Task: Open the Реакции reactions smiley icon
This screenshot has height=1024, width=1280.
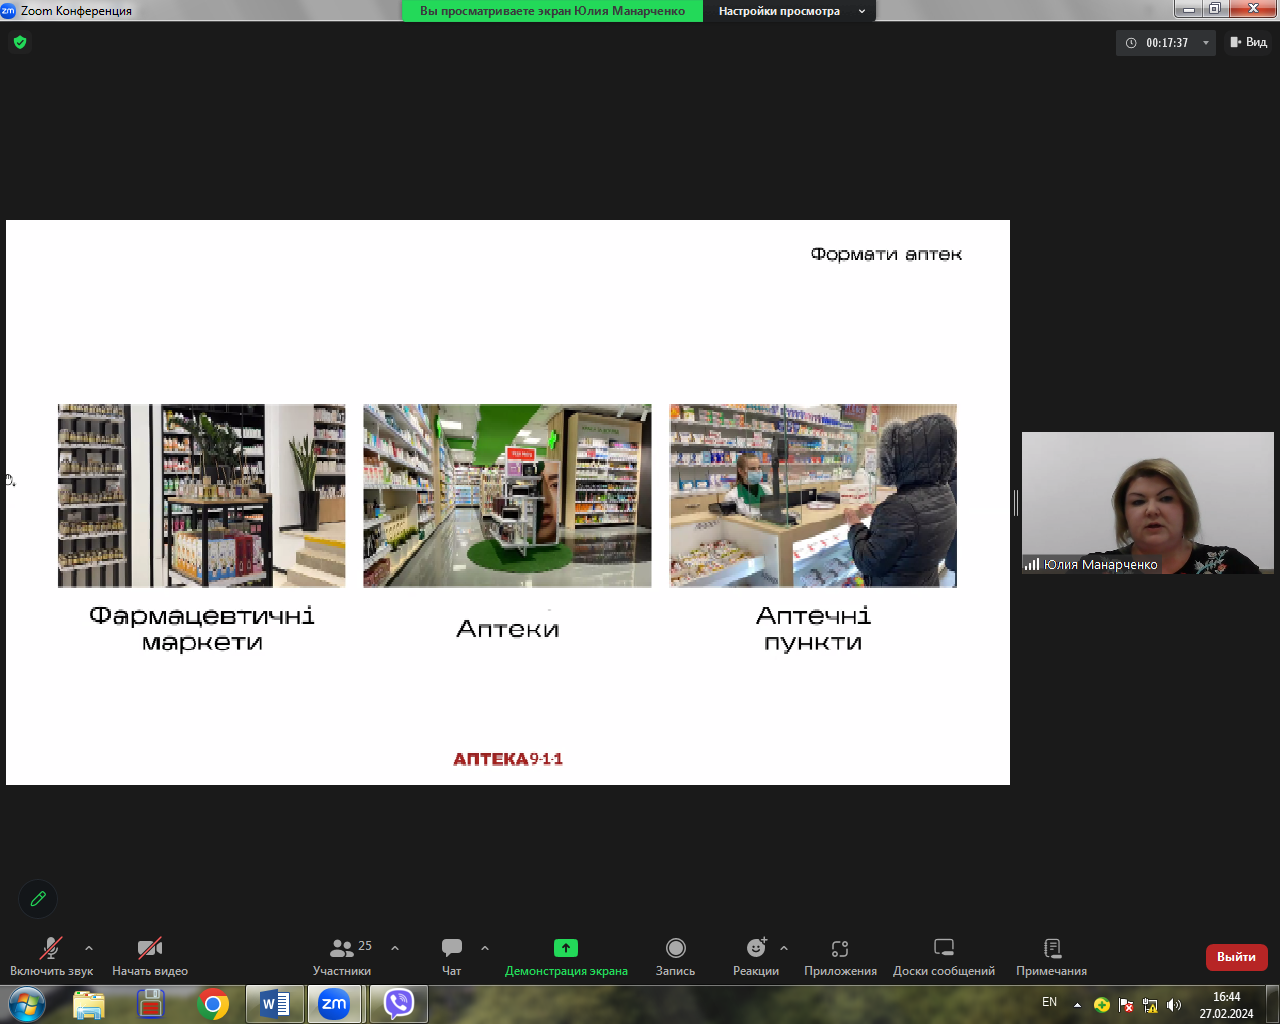Action: coord(756,947)
